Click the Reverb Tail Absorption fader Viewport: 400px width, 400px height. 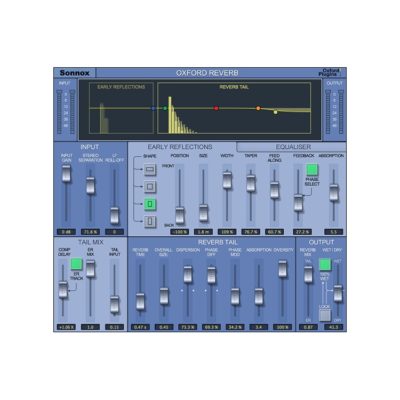coord(259,297)
